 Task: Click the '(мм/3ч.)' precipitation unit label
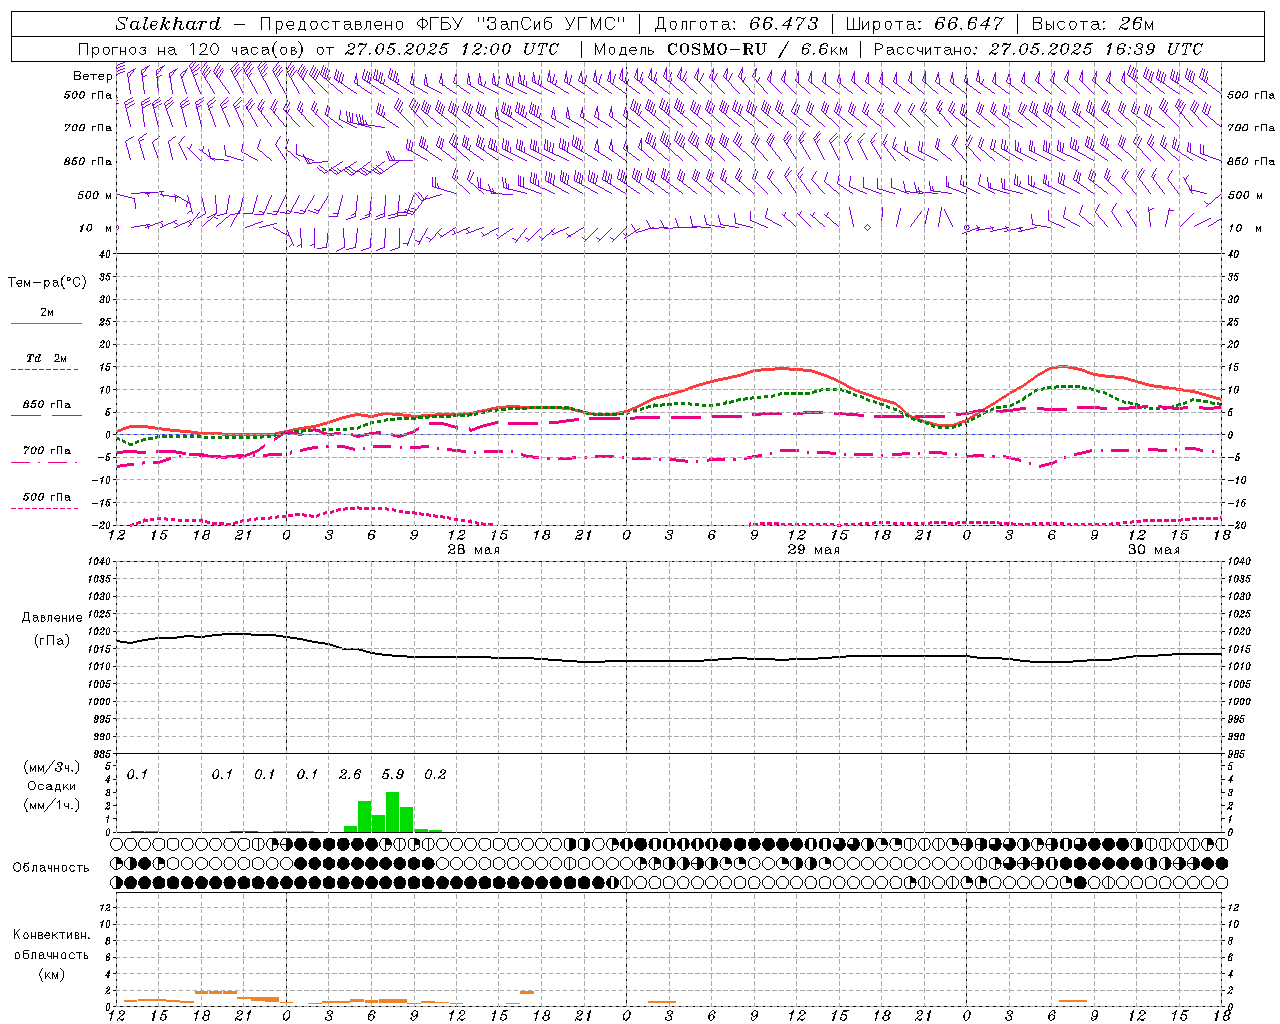click(52, 767)
